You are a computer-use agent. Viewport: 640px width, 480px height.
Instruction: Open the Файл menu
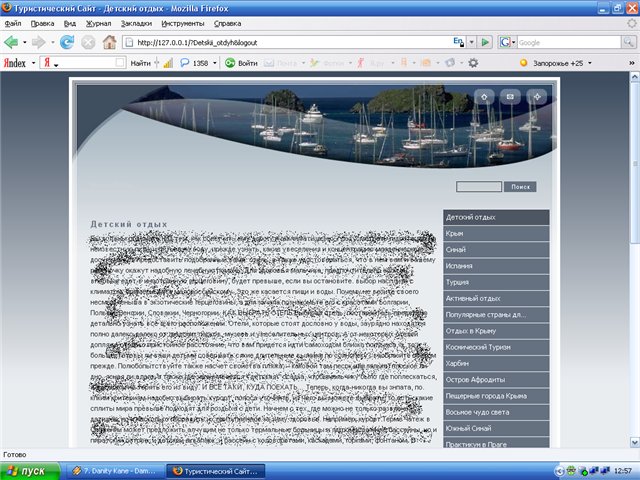pyautogui.click(x=13, y=23)
